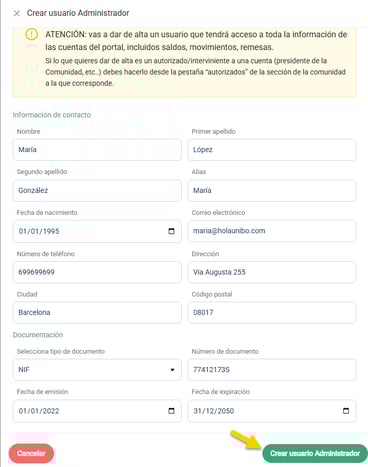The height and width of the screenshot is (467, 368).
Task: Click the birth date value 01/01/1995
Action: [x=39, y=231]
